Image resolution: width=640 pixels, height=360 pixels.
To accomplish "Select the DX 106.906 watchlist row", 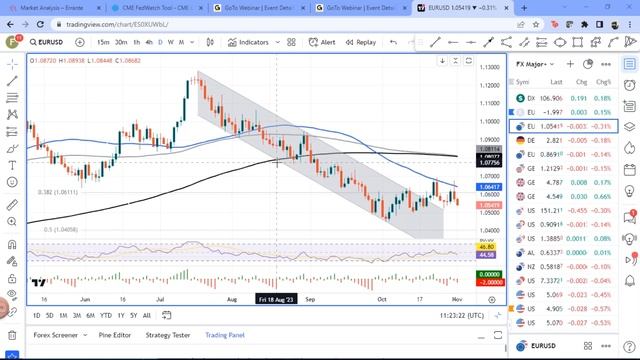I will point(564,98).
